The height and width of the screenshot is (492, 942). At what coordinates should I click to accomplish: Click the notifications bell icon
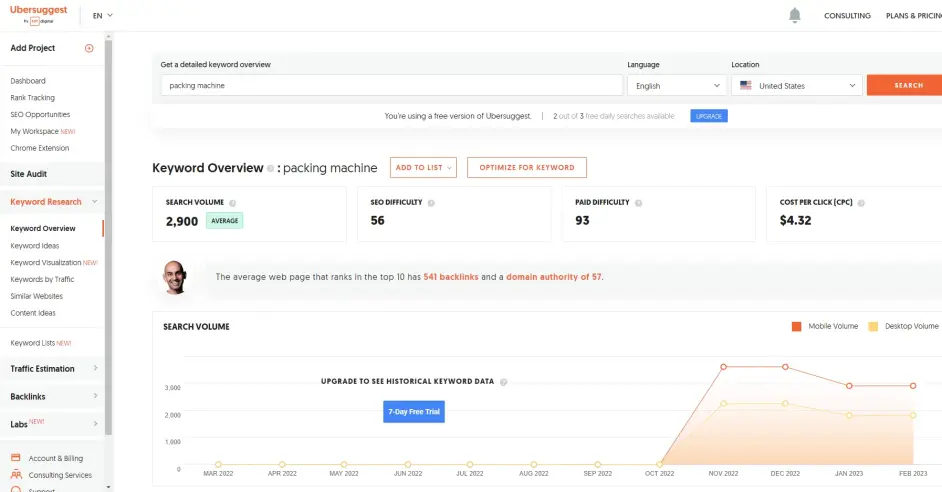click(795, 15)
